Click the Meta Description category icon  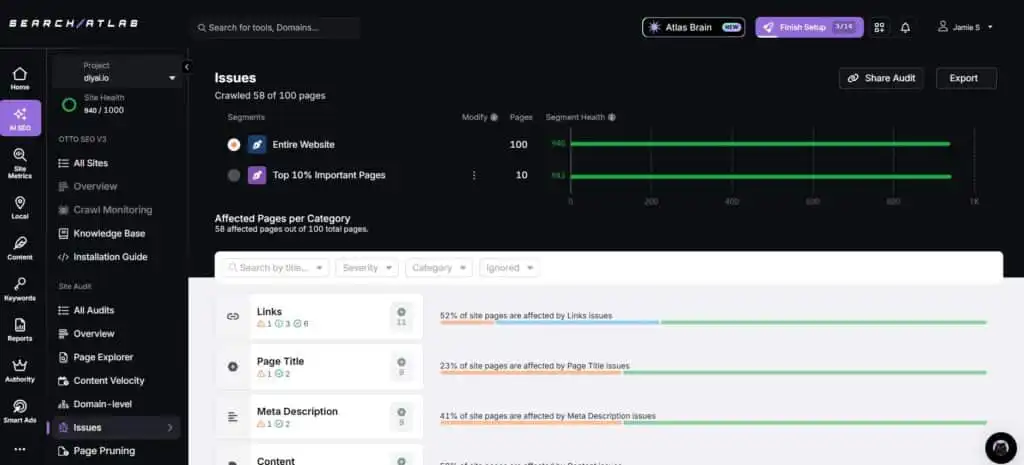coord(232,417)
